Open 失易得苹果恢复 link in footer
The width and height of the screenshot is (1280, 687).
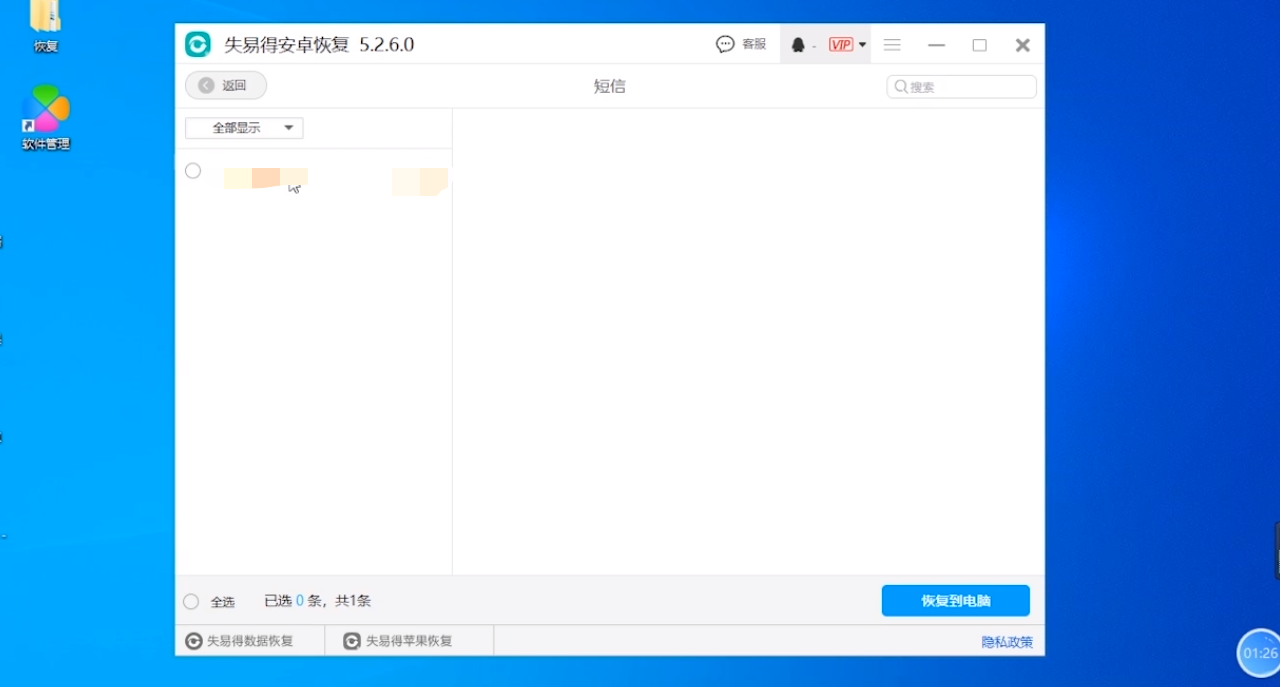coord(398,641)
